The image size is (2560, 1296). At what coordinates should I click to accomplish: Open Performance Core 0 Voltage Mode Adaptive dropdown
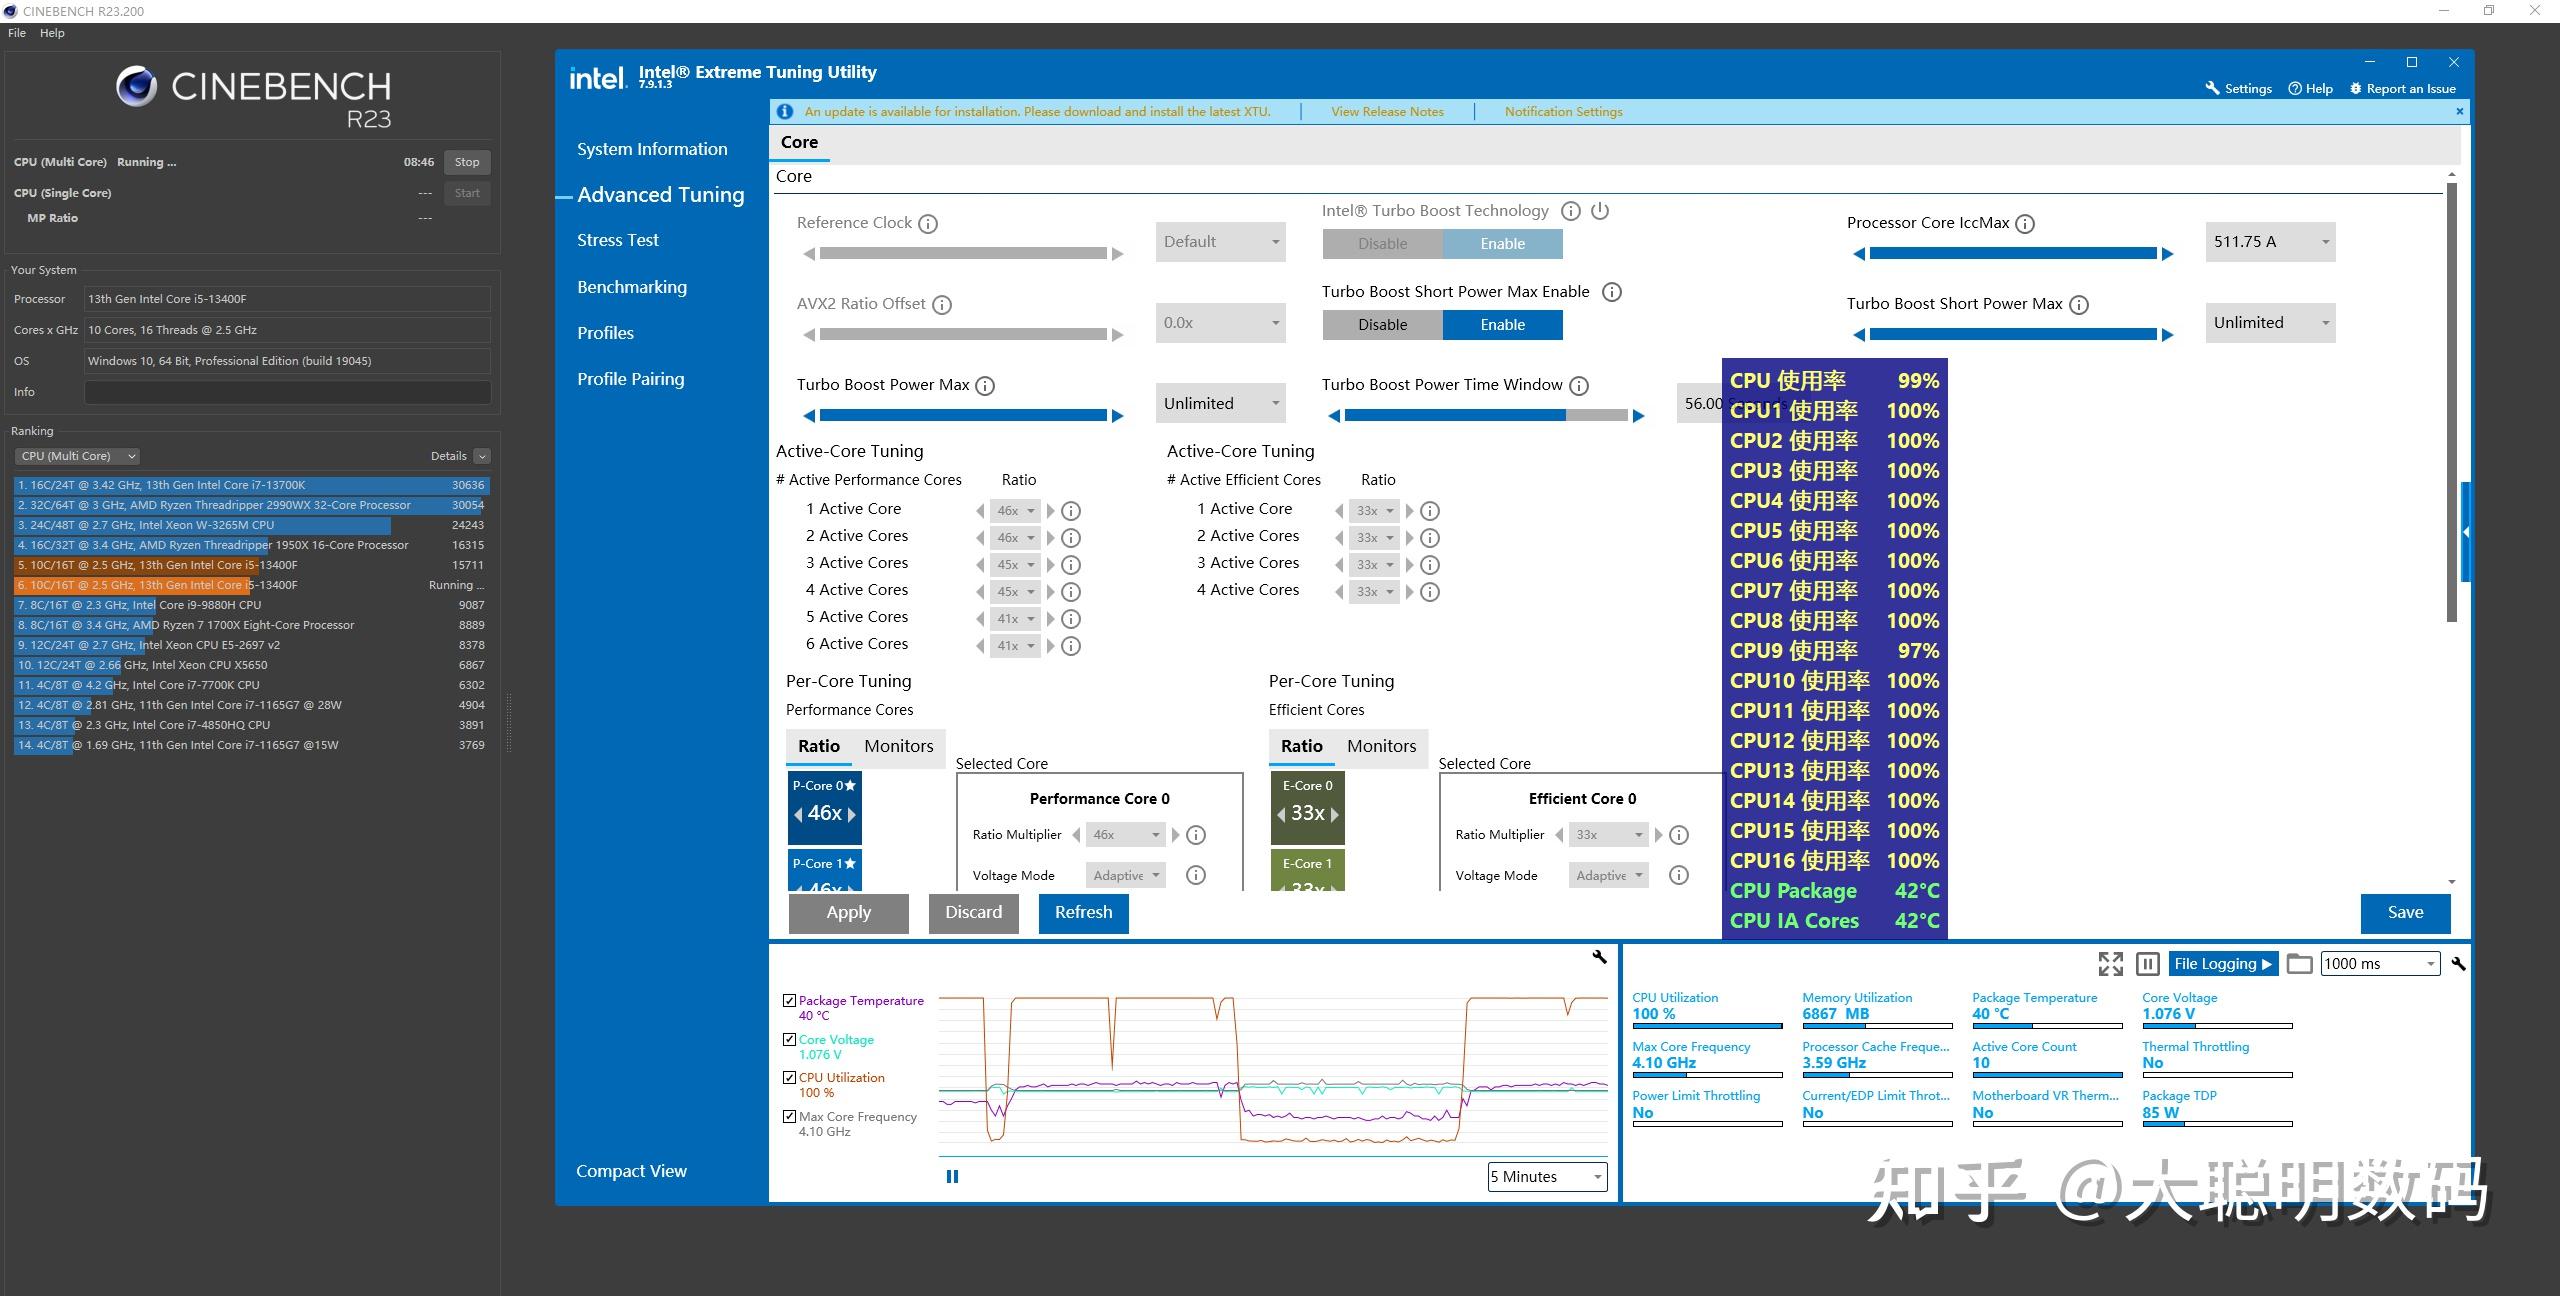point(1126,876)
